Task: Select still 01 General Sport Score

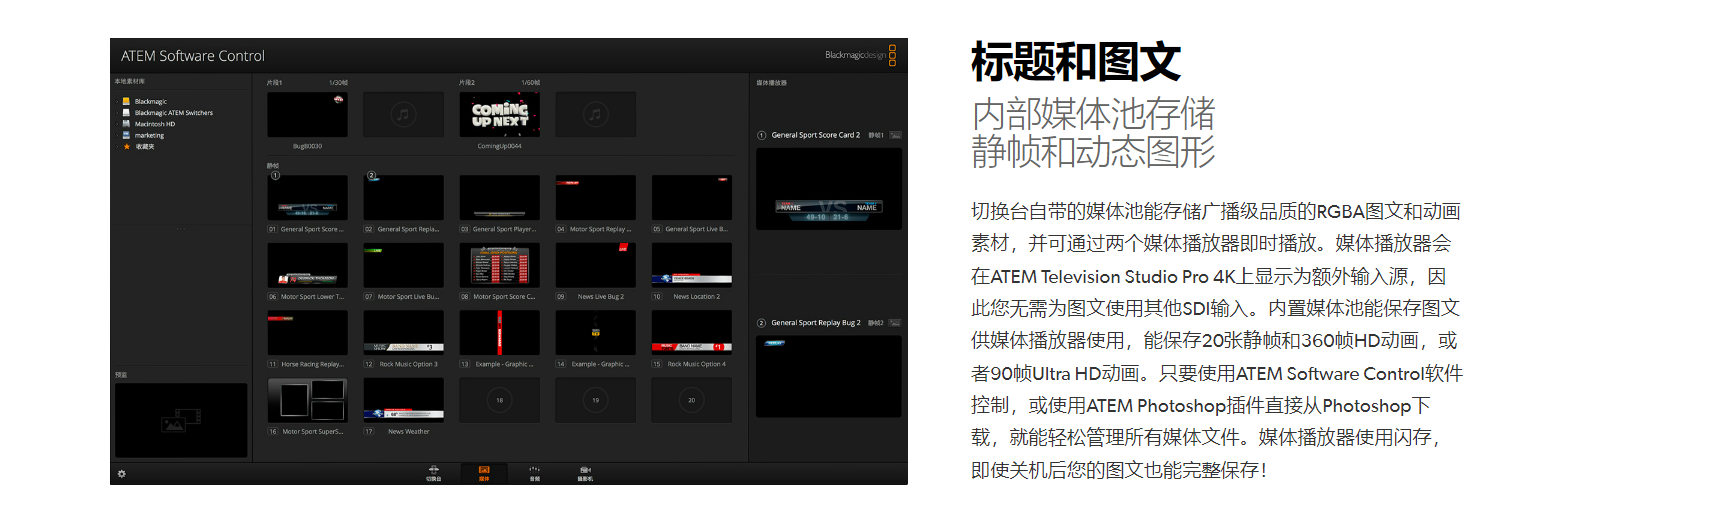Action: point(307,198)
